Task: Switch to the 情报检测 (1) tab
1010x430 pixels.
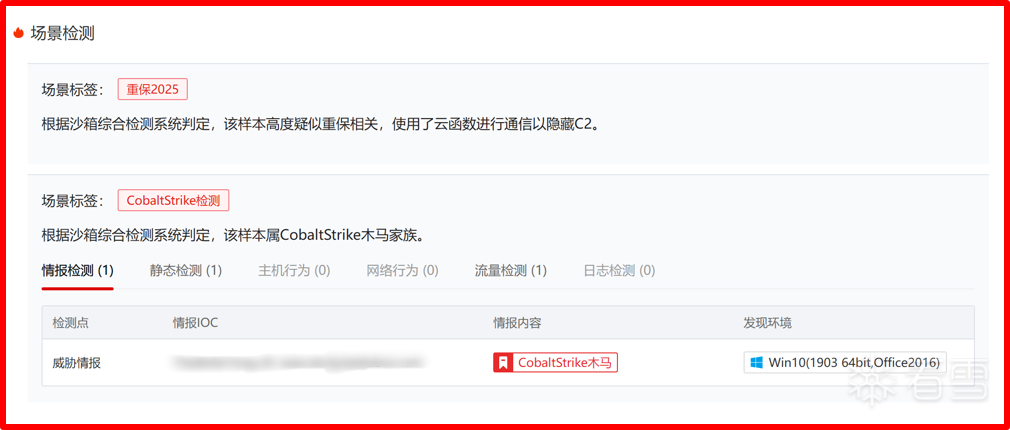Action: pos(78,271)
